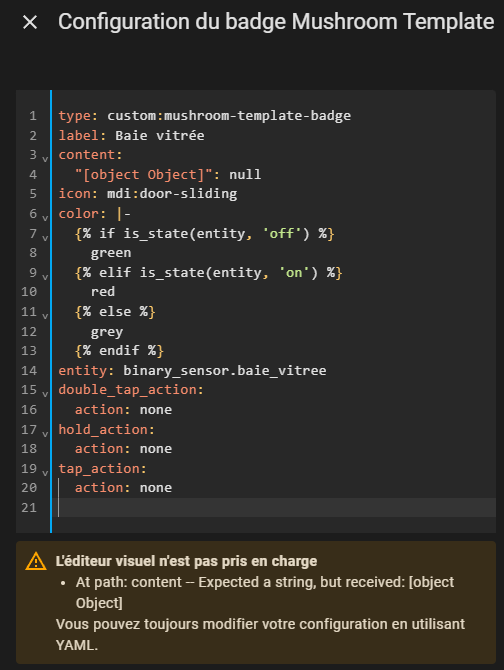This screenshot has height=670, width=504.
Task: Click the word red on line 10
Action: point(103,291)
